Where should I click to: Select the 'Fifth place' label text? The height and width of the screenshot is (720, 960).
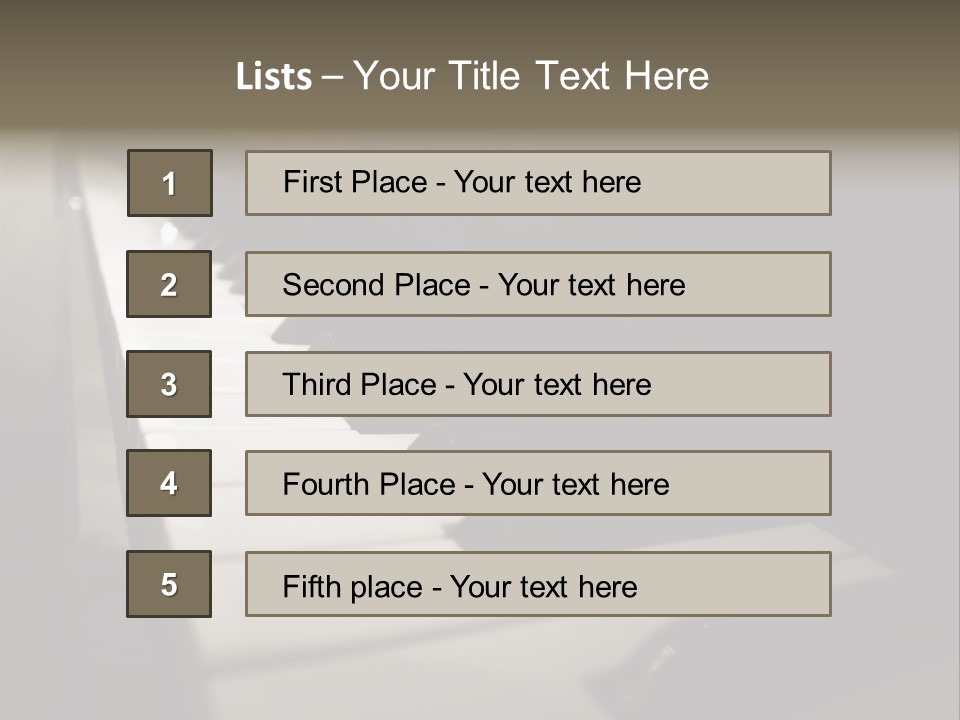[x=352, y=586]
